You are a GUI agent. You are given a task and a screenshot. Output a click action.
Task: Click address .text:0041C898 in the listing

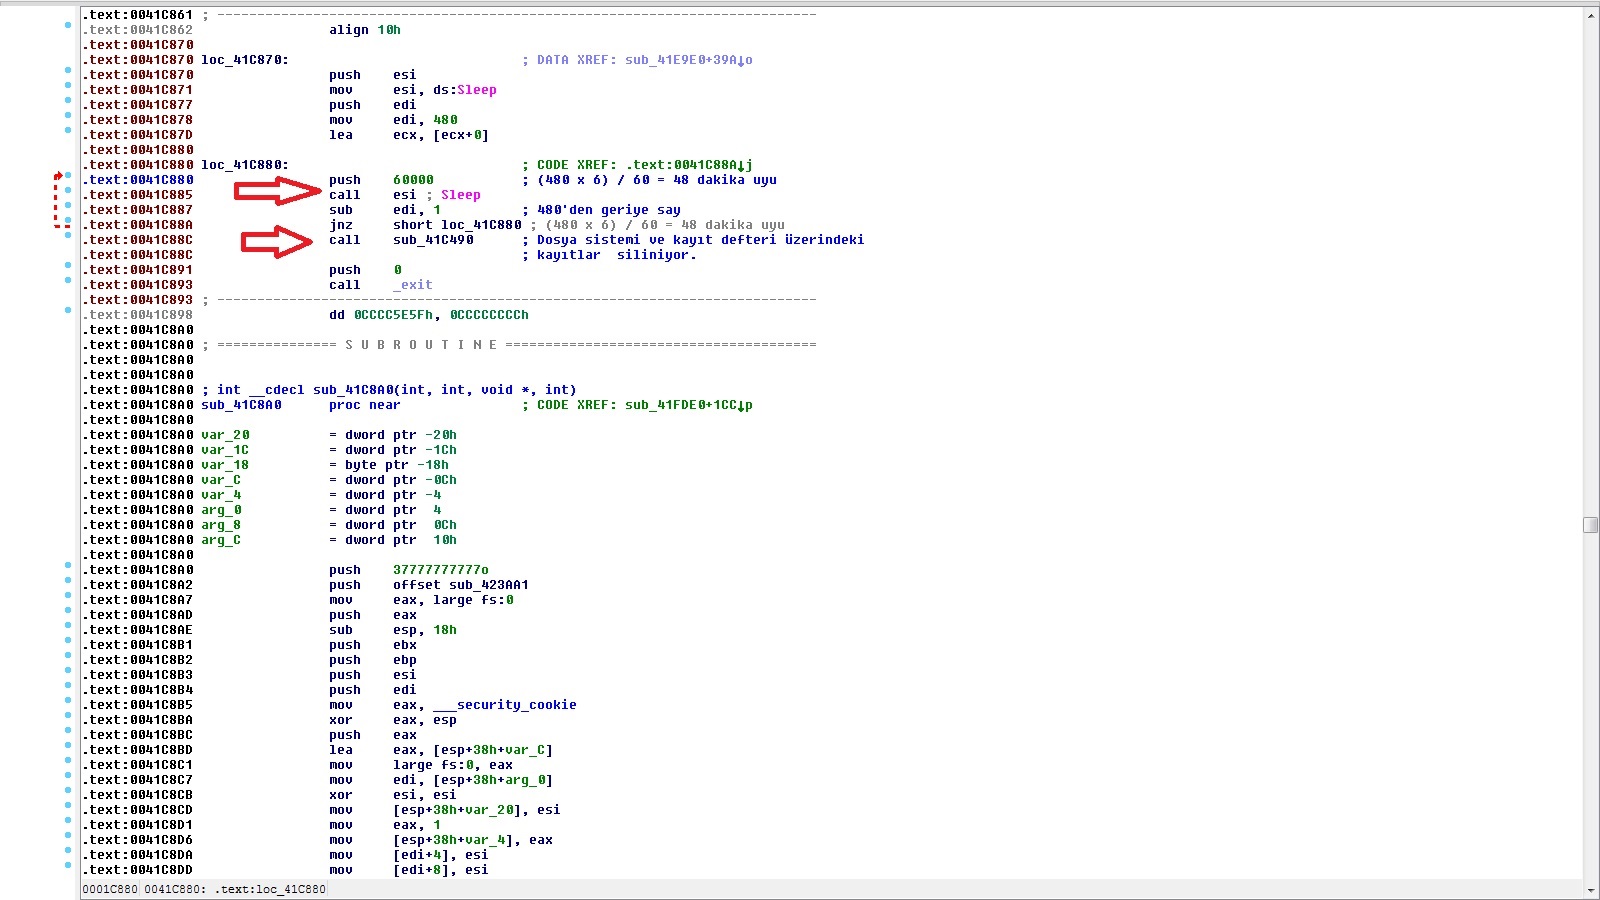point(138,315)
